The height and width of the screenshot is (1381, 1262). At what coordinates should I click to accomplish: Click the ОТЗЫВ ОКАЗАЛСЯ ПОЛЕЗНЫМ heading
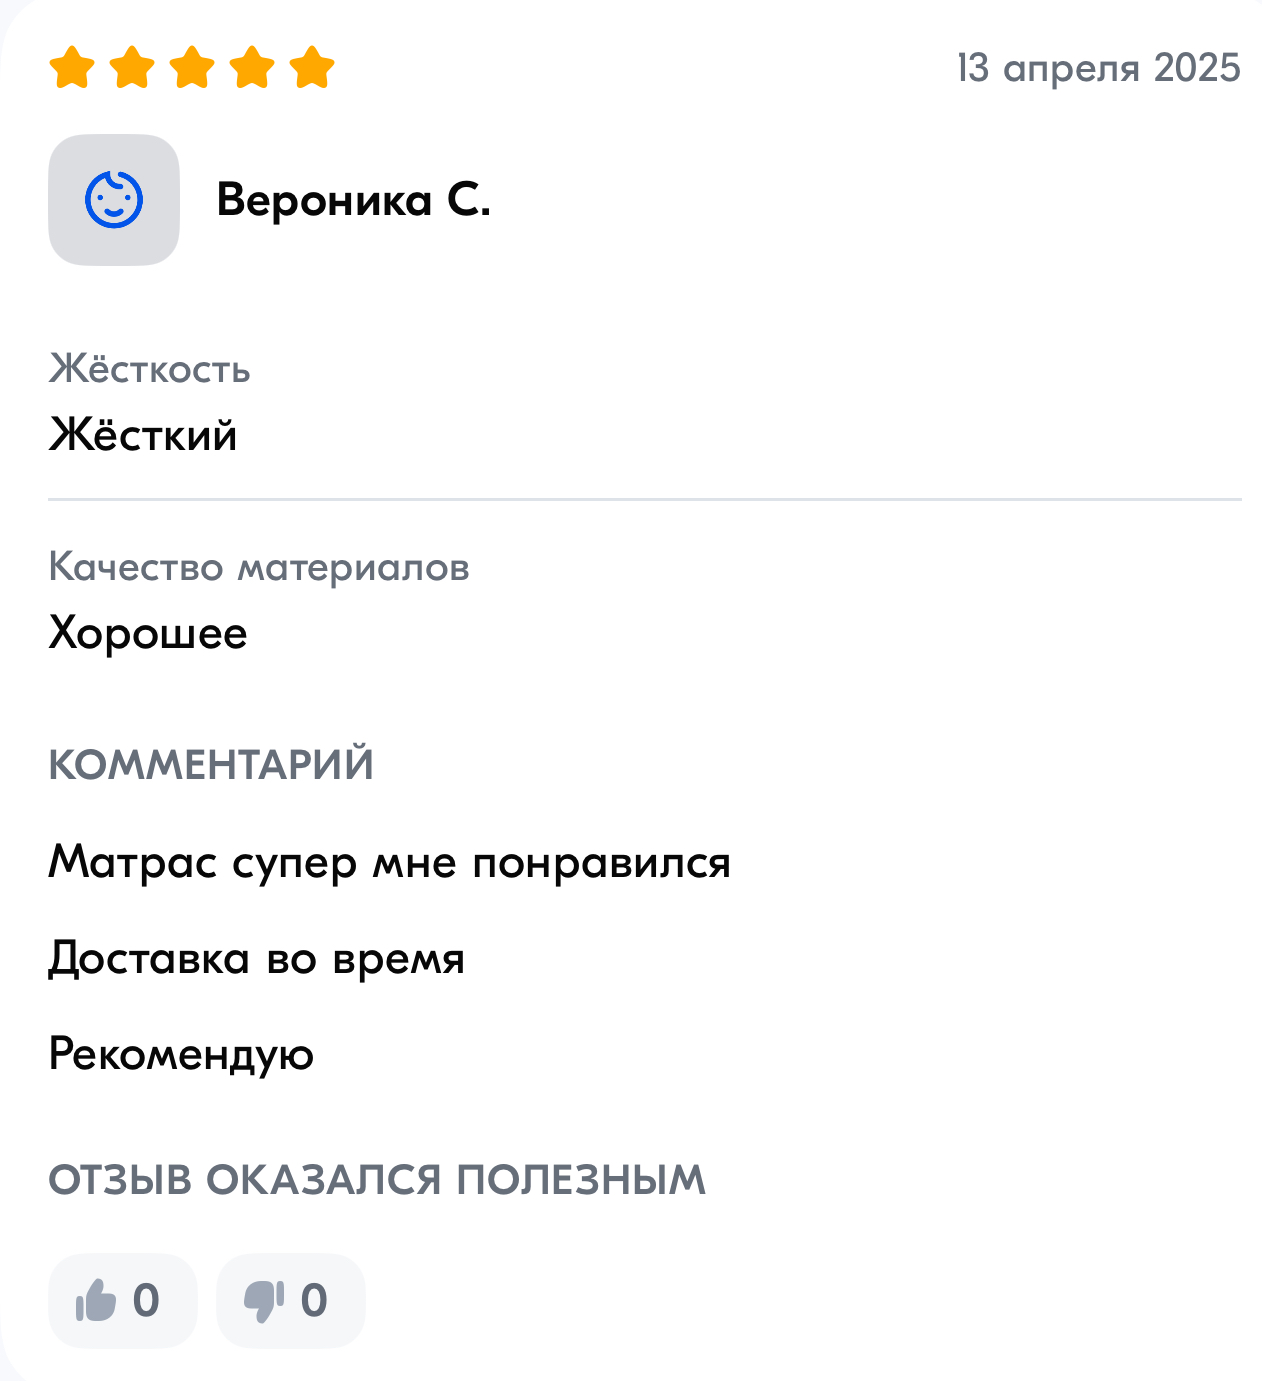pyautogui.click(x=377, y=1180)
